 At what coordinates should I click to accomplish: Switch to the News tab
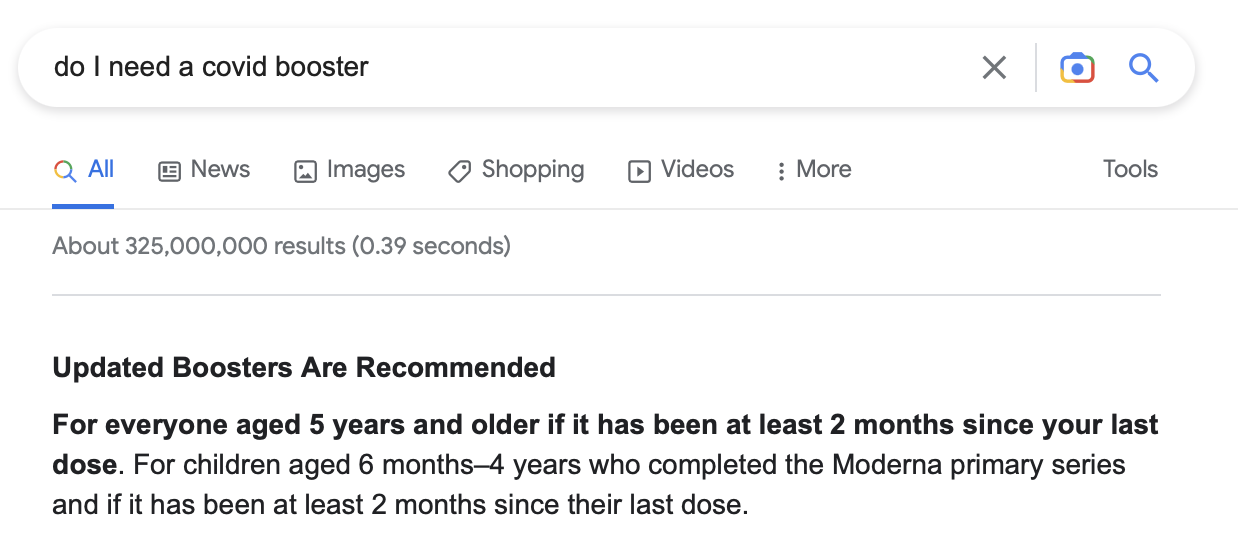click(x=220, y=170)
